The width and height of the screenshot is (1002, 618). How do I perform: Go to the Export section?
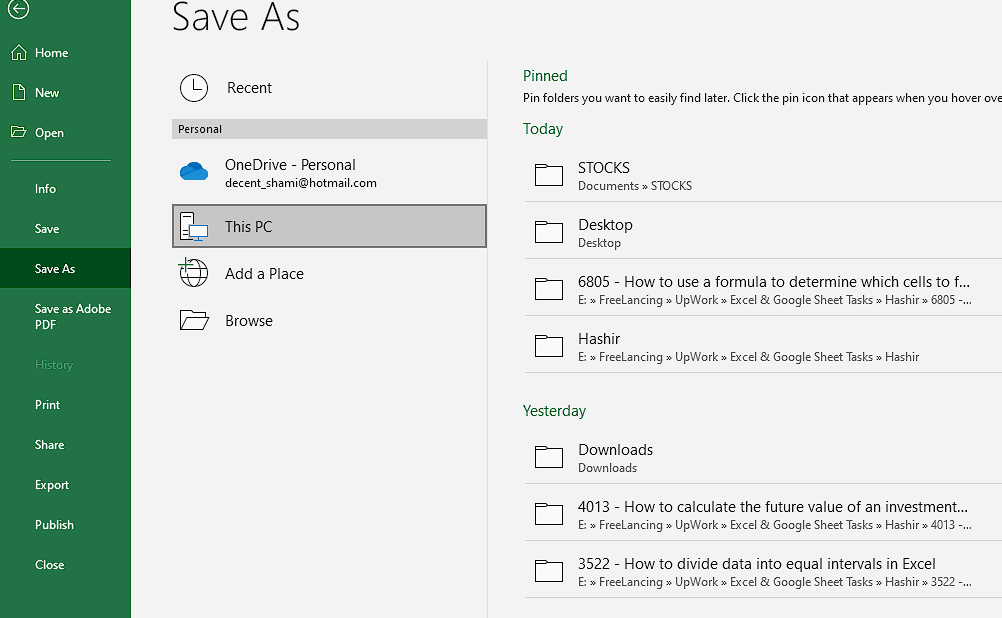[51, 484]
